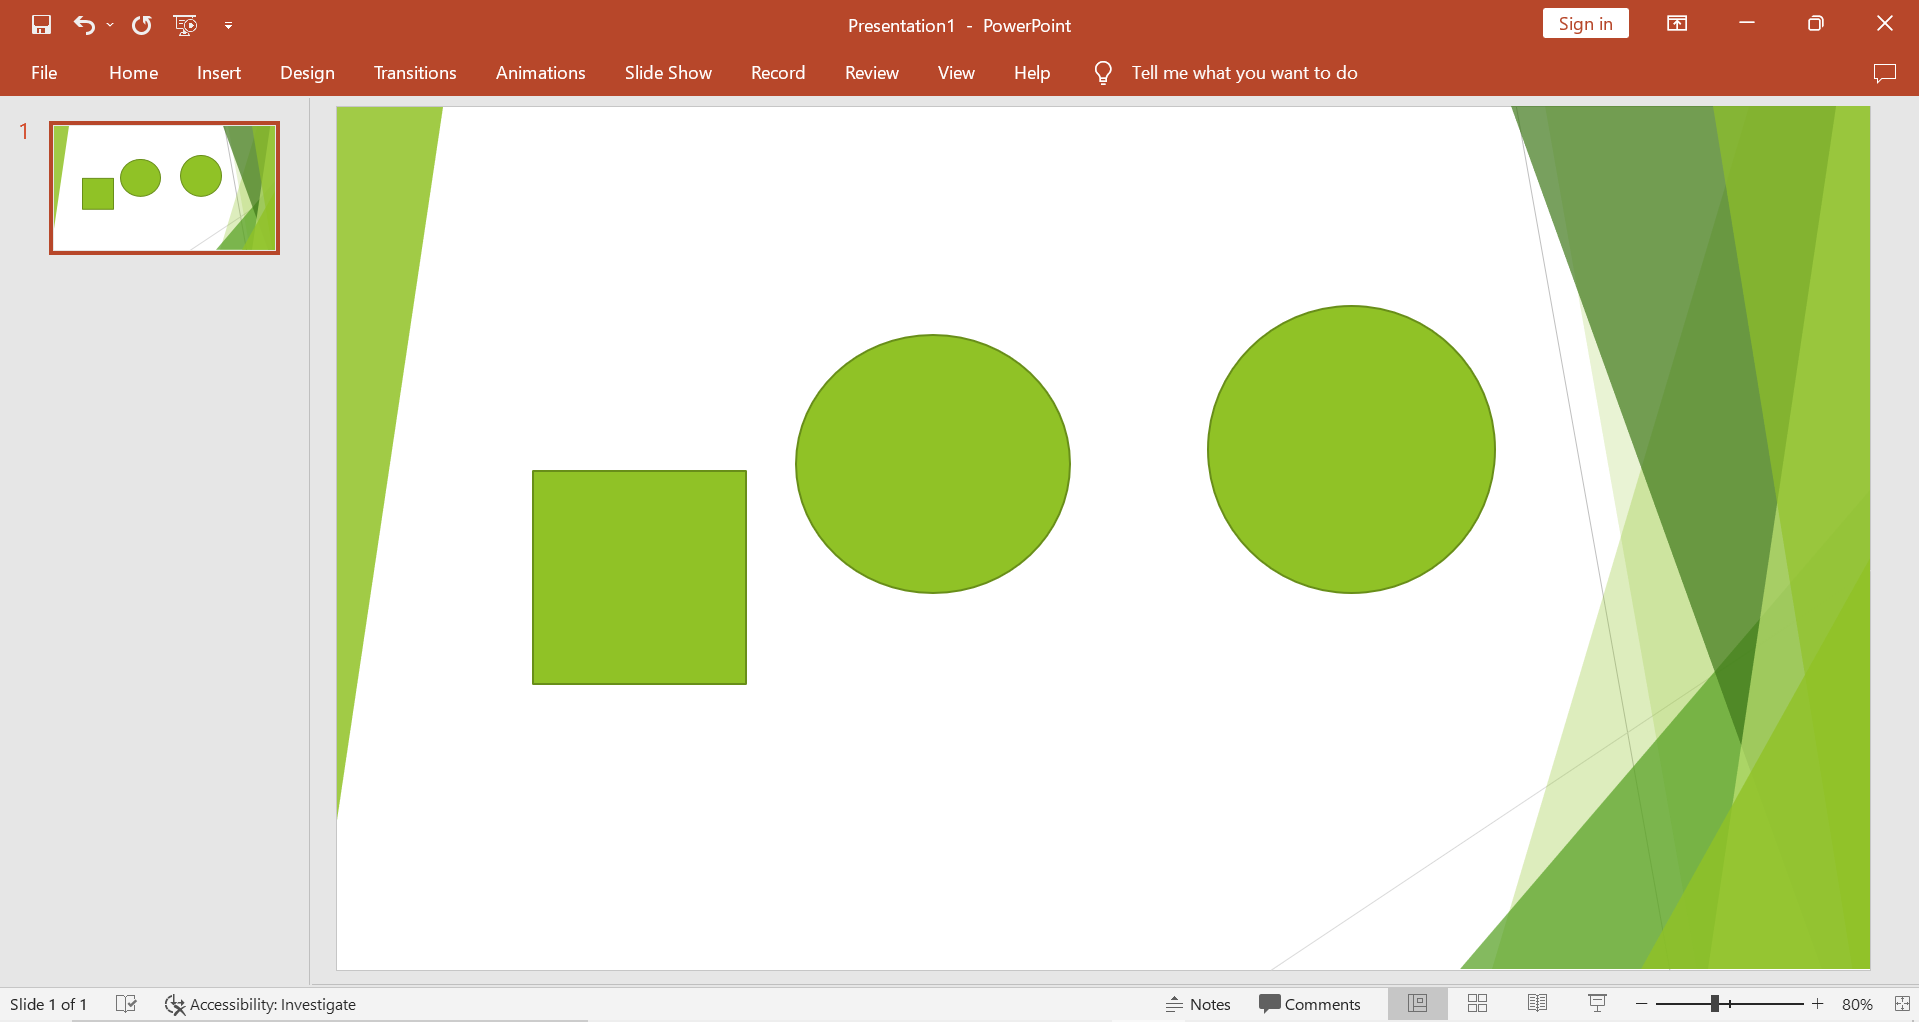The image size is (1919, 1022).
Task: Open Accessibility: Investigate checker
Action: pyautogui.click(x=260, y=1004)
